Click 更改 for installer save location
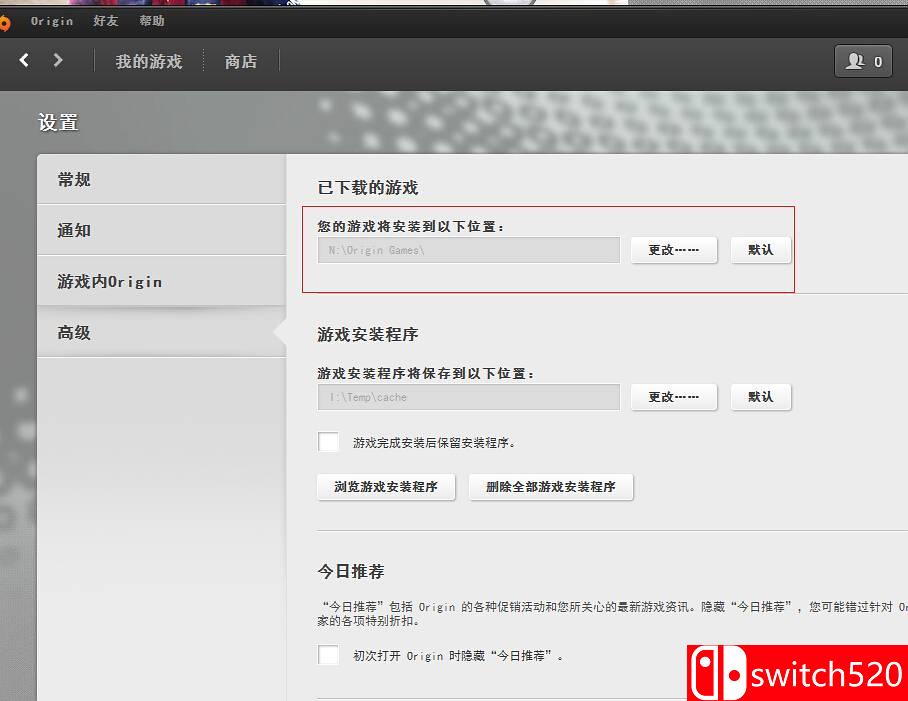The width and height of the screenshot is (908, 701). tap(673, 397)
